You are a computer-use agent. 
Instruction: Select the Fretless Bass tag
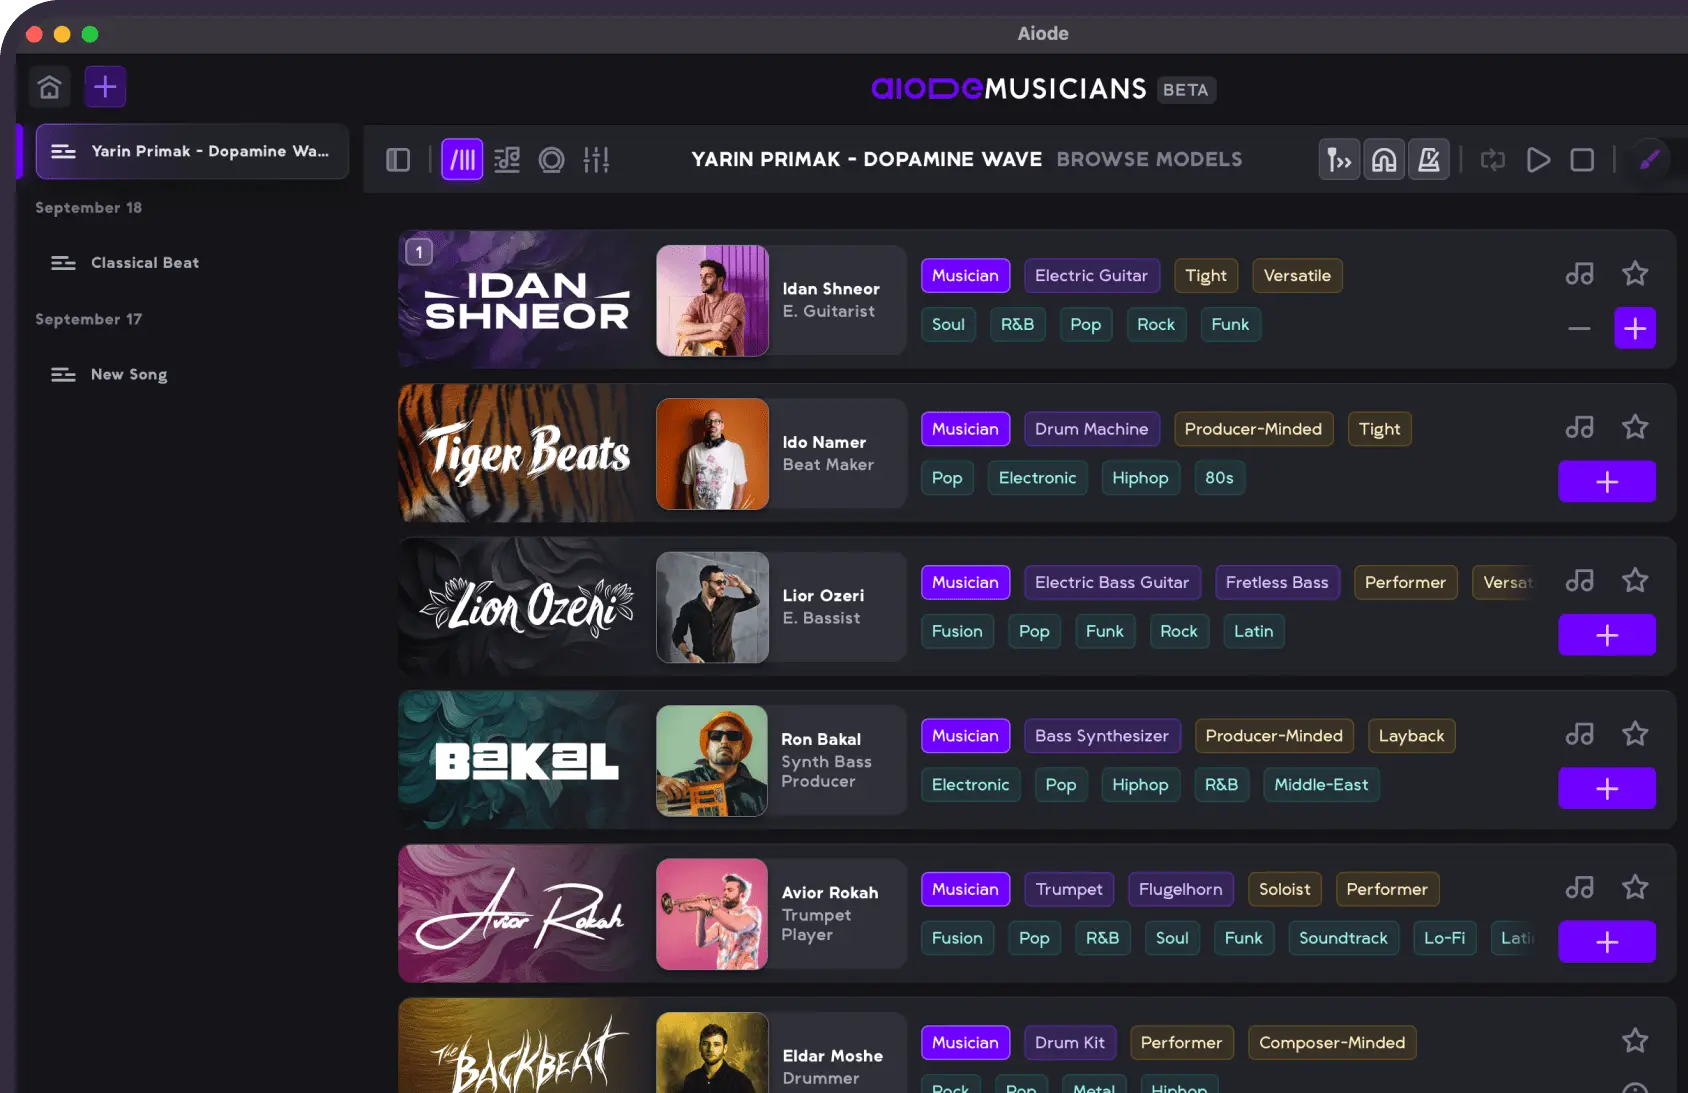tap(1277, 583)
